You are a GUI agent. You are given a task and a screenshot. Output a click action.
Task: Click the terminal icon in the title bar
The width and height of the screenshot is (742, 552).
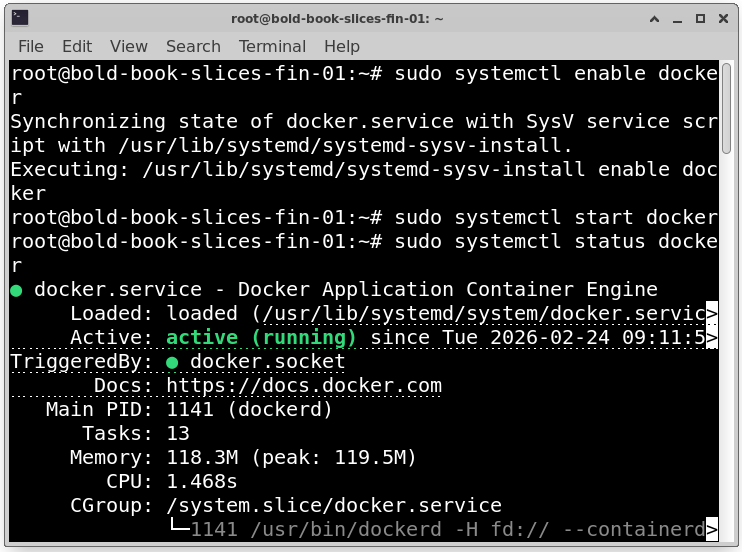coord(17,17)
